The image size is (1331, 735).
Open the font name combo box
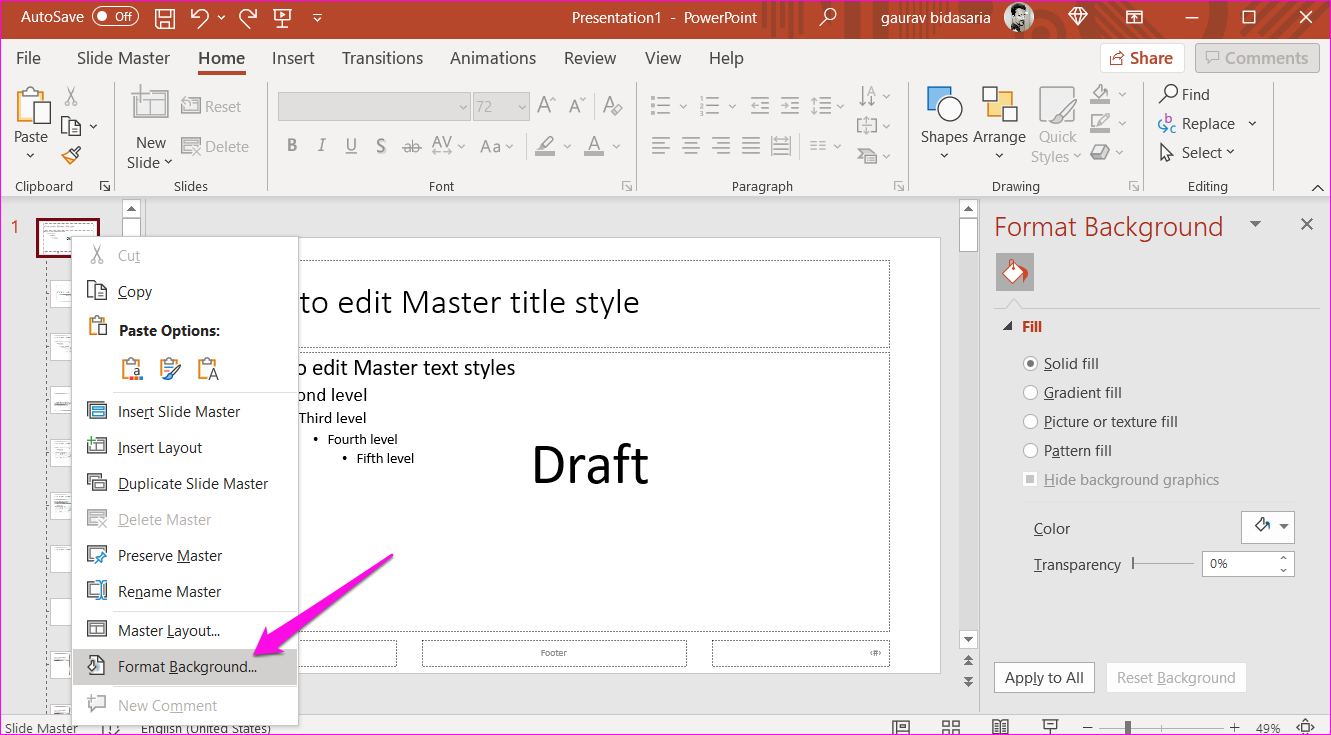374,106
